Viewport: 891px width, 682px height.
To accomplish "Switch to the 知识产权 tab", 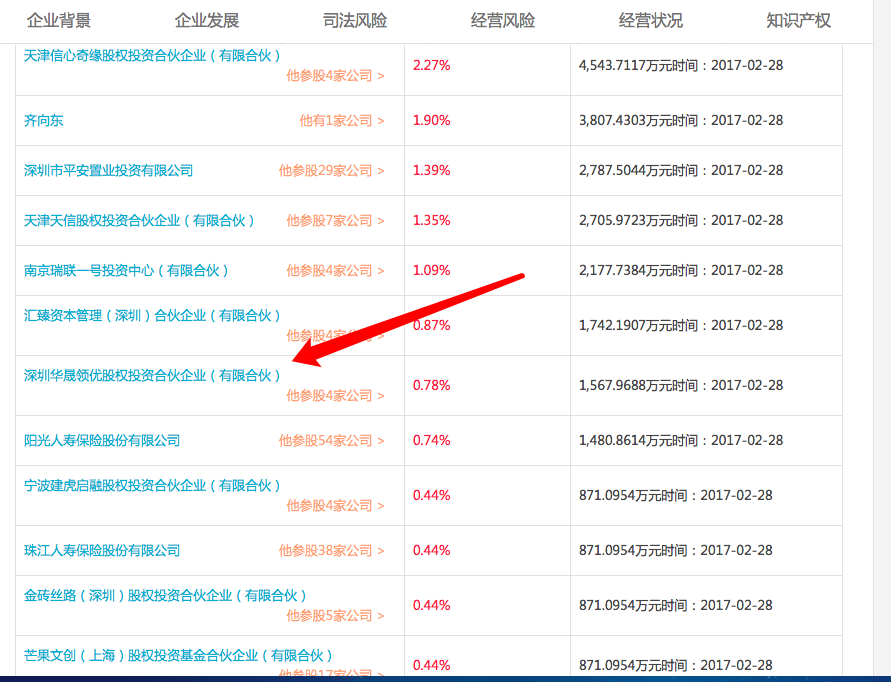I will 798,20.
